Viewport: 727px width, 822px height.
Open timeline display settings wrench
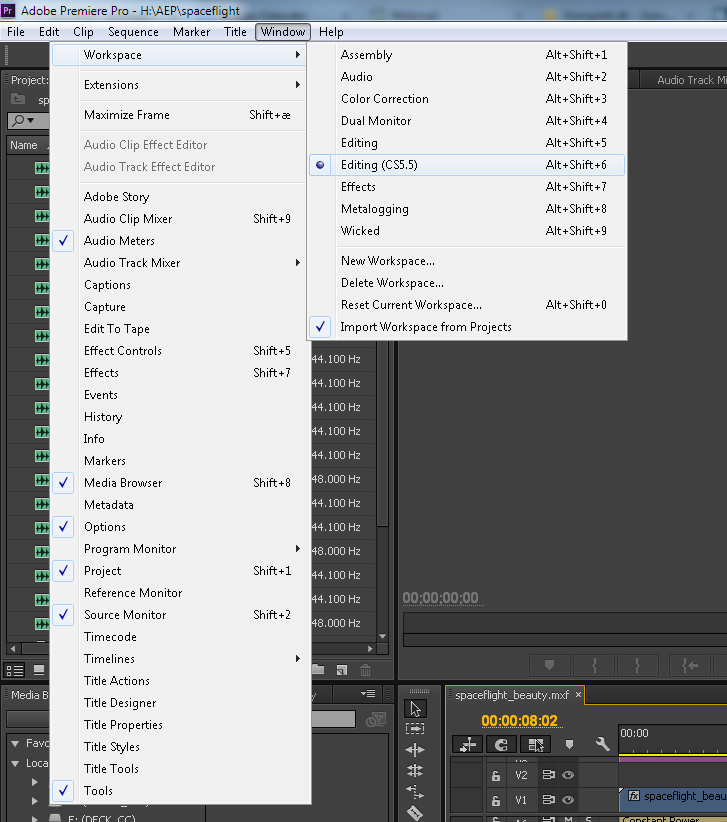tap(602, 744)
